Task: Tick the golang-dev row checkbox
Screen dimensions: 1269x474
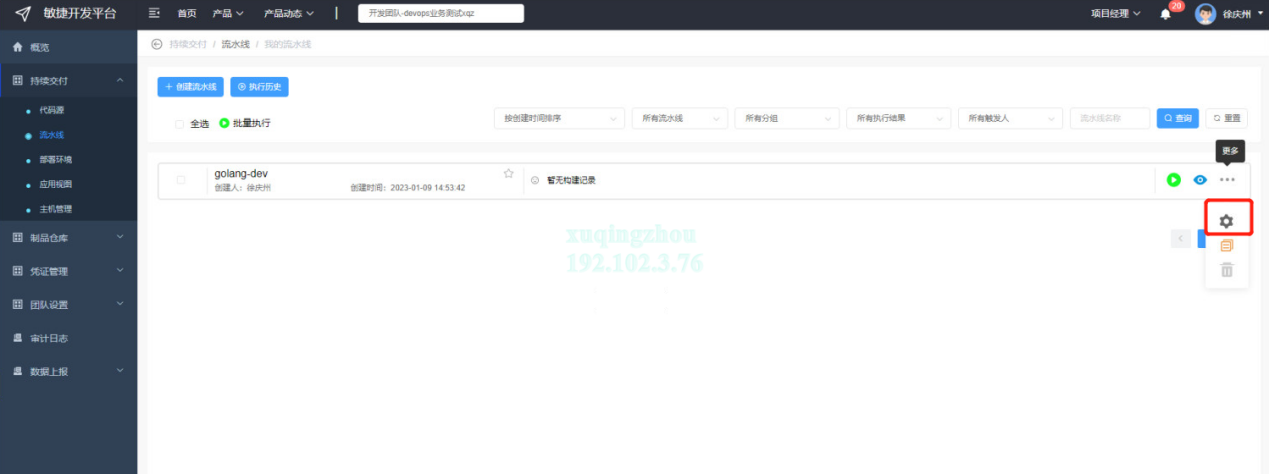Action: 181,180
